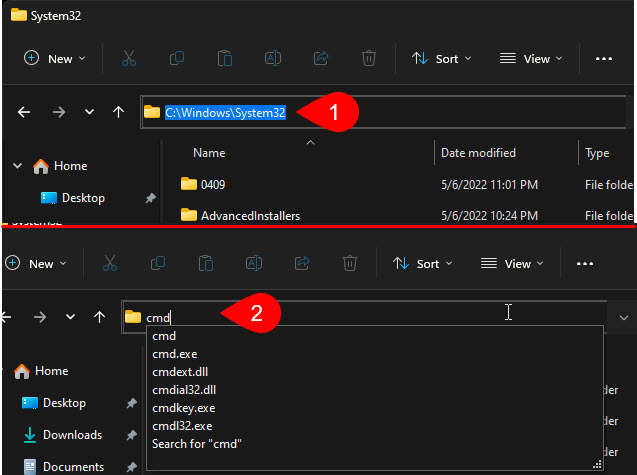Choose the cmdext.dll suggestion
Viewport: 637px width, 475px height.
click(x=376, y=372)
